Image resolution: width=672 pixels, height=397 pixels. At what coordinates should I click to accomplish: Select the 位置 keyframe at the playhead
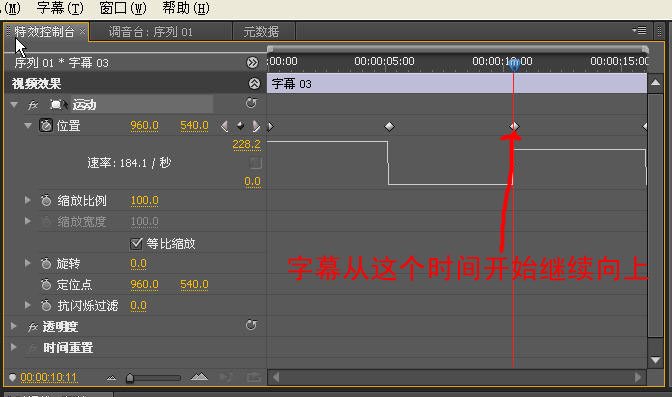pos(514,126)
